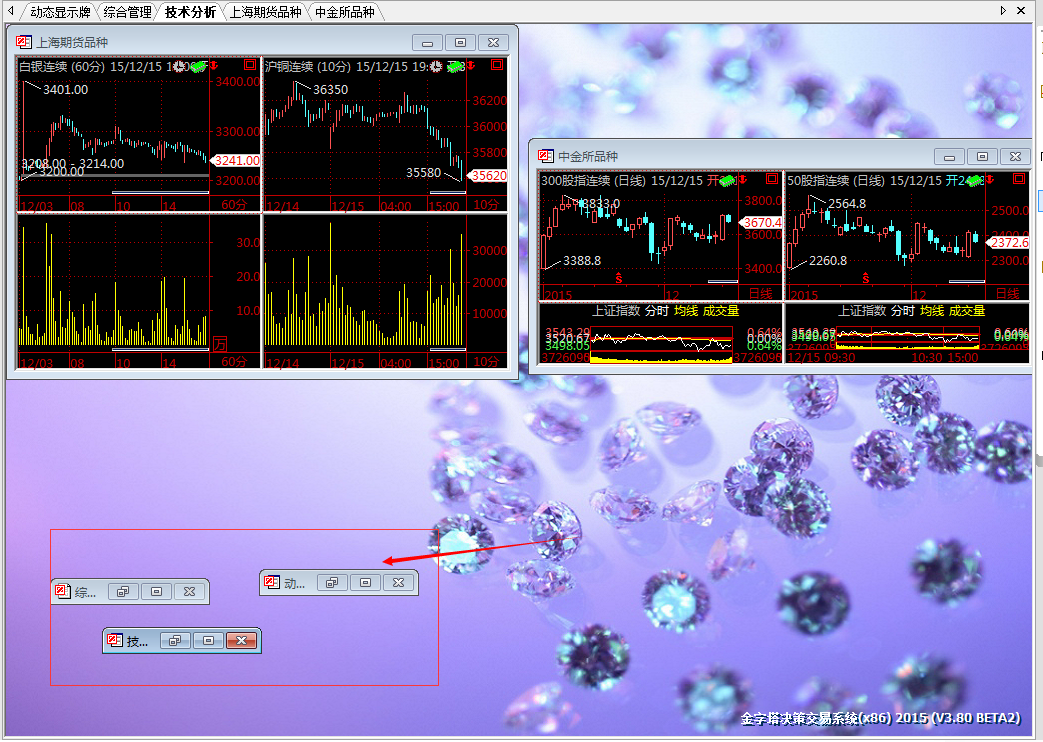Restore the minimized 综... window

tap(123, 592)
